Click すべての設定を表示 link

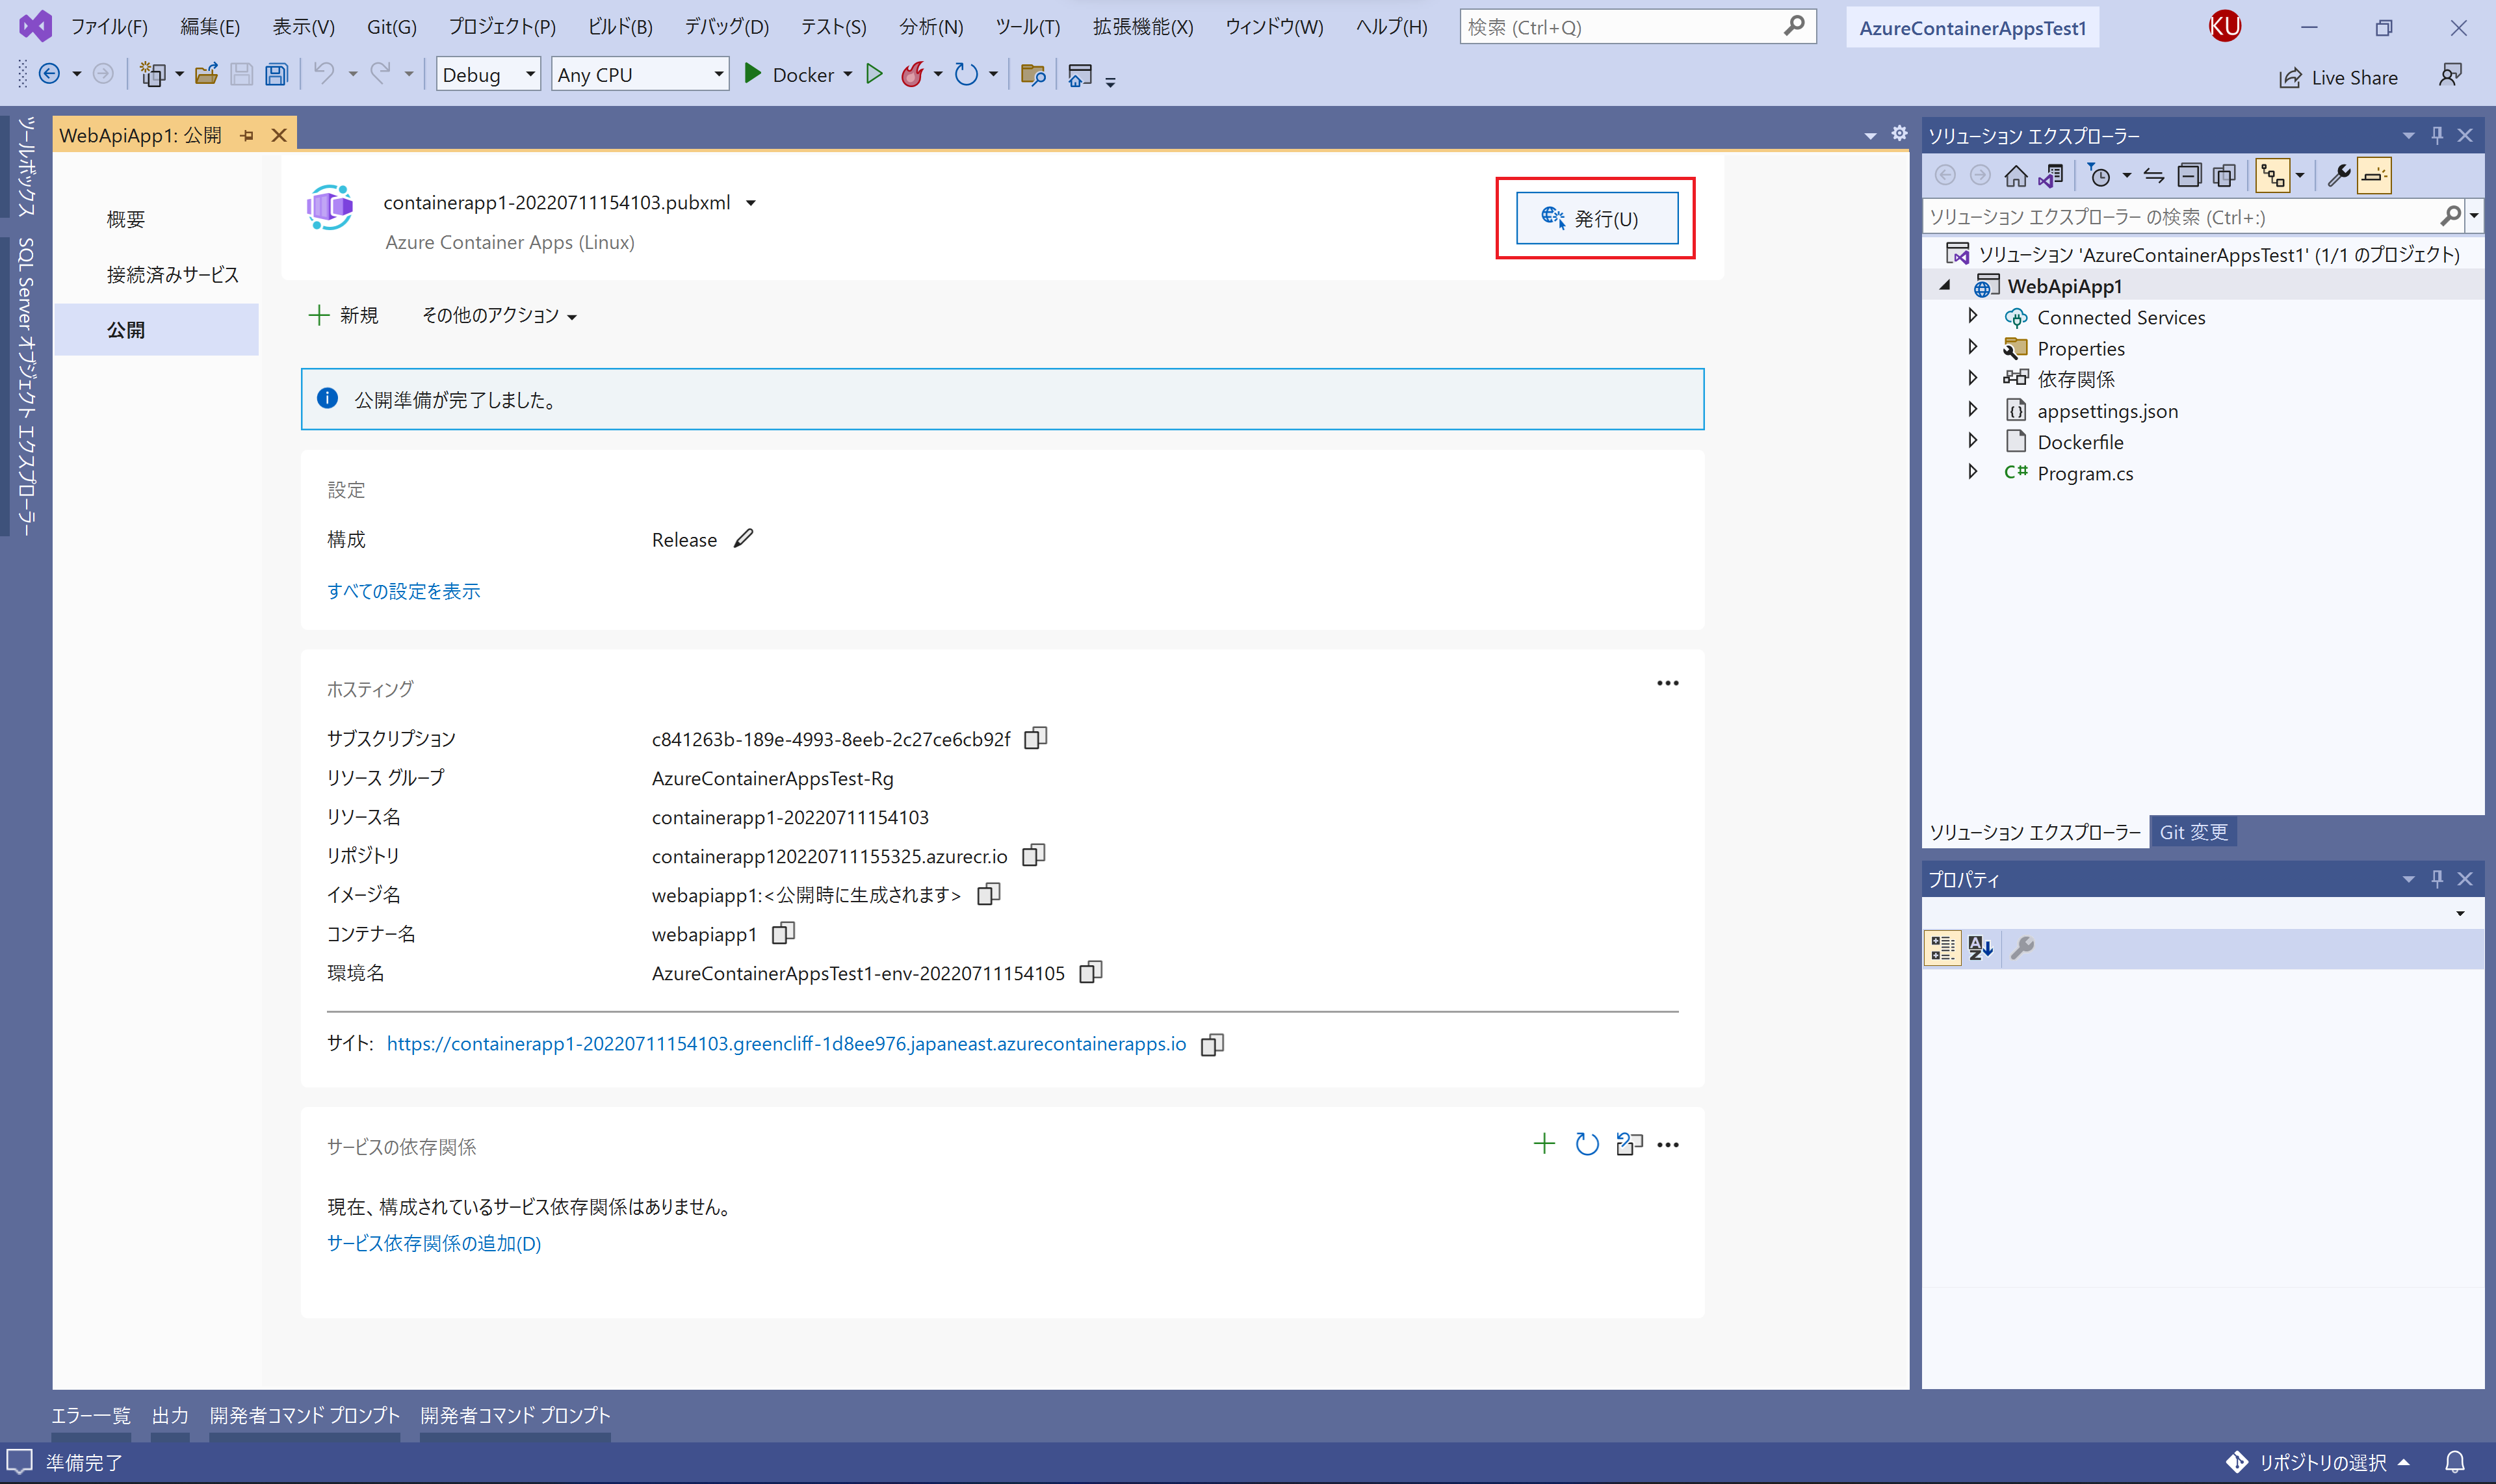[x=403, y=591]
